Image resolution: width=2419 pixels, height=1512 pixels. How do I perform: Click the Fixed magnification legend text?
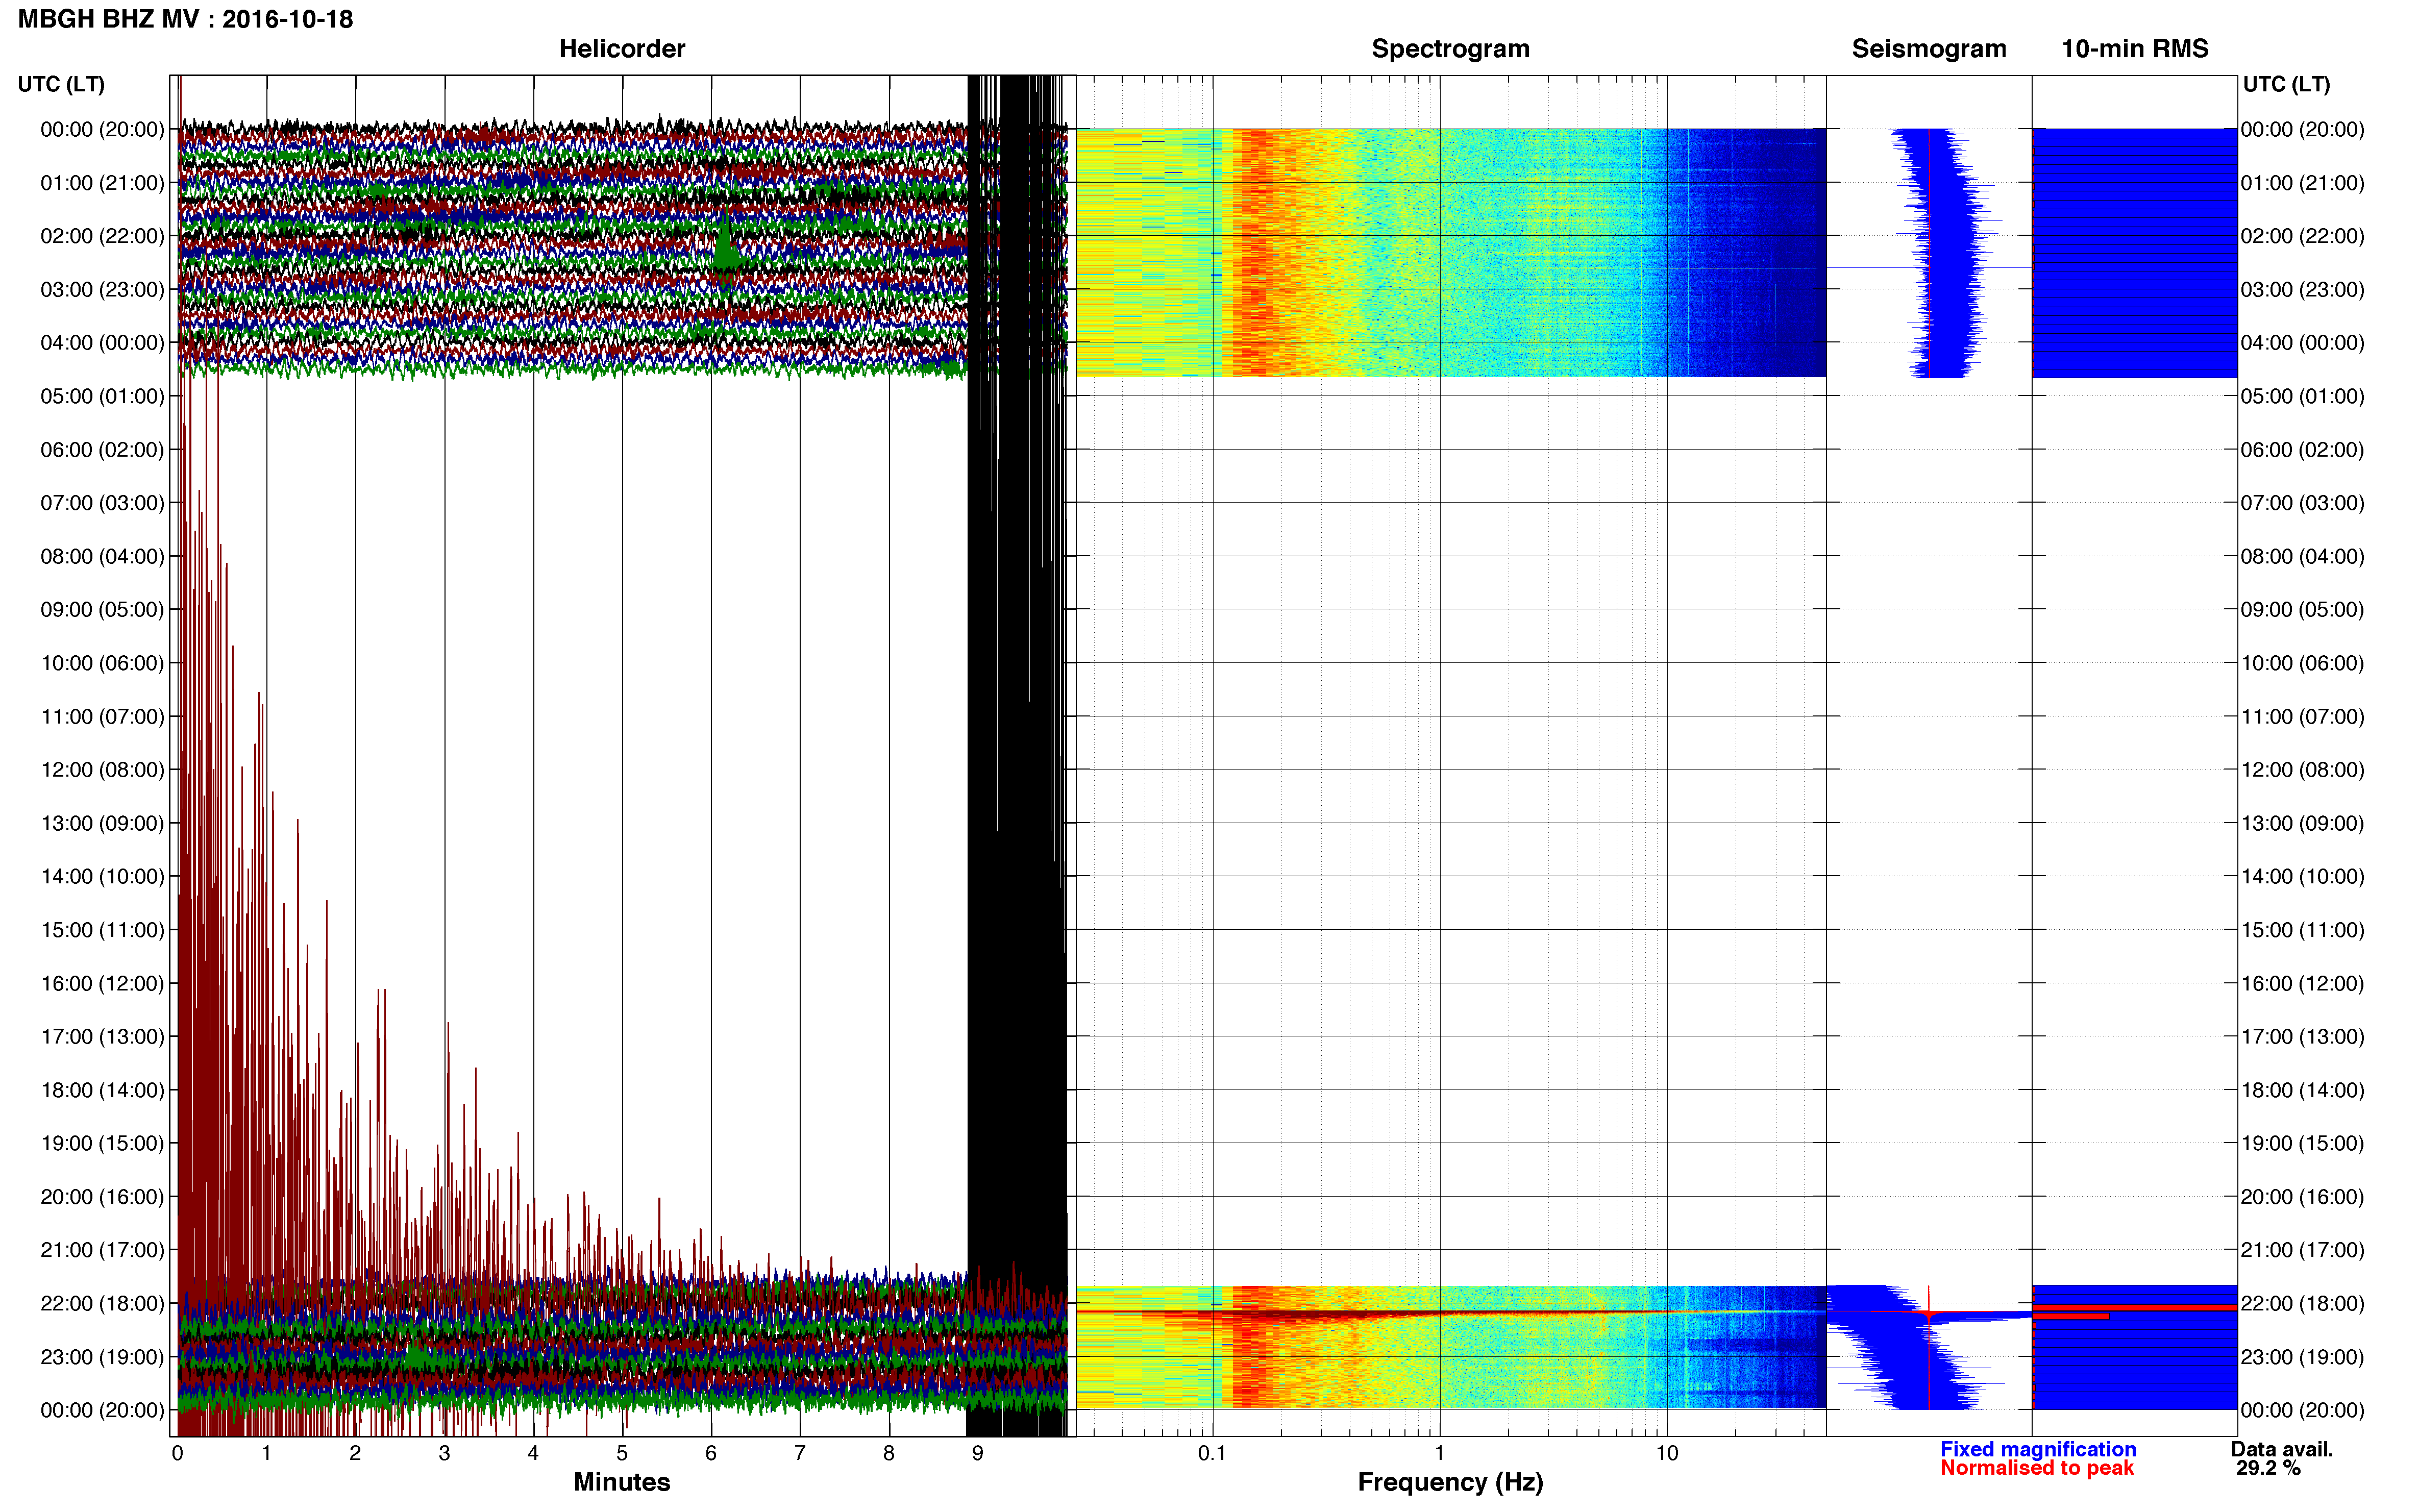click(x=2038, y=1449)
